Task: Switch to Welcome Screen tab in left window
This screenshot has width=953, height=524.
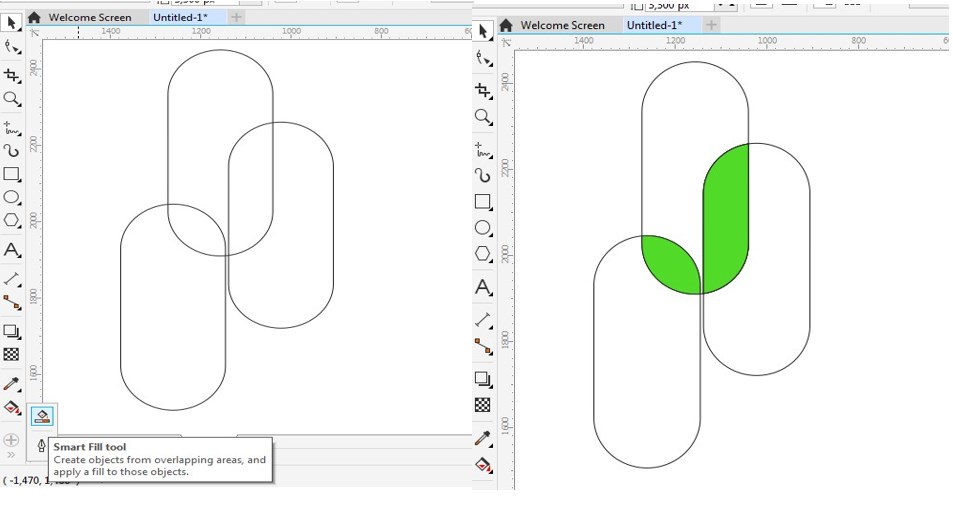Action: 90,17
